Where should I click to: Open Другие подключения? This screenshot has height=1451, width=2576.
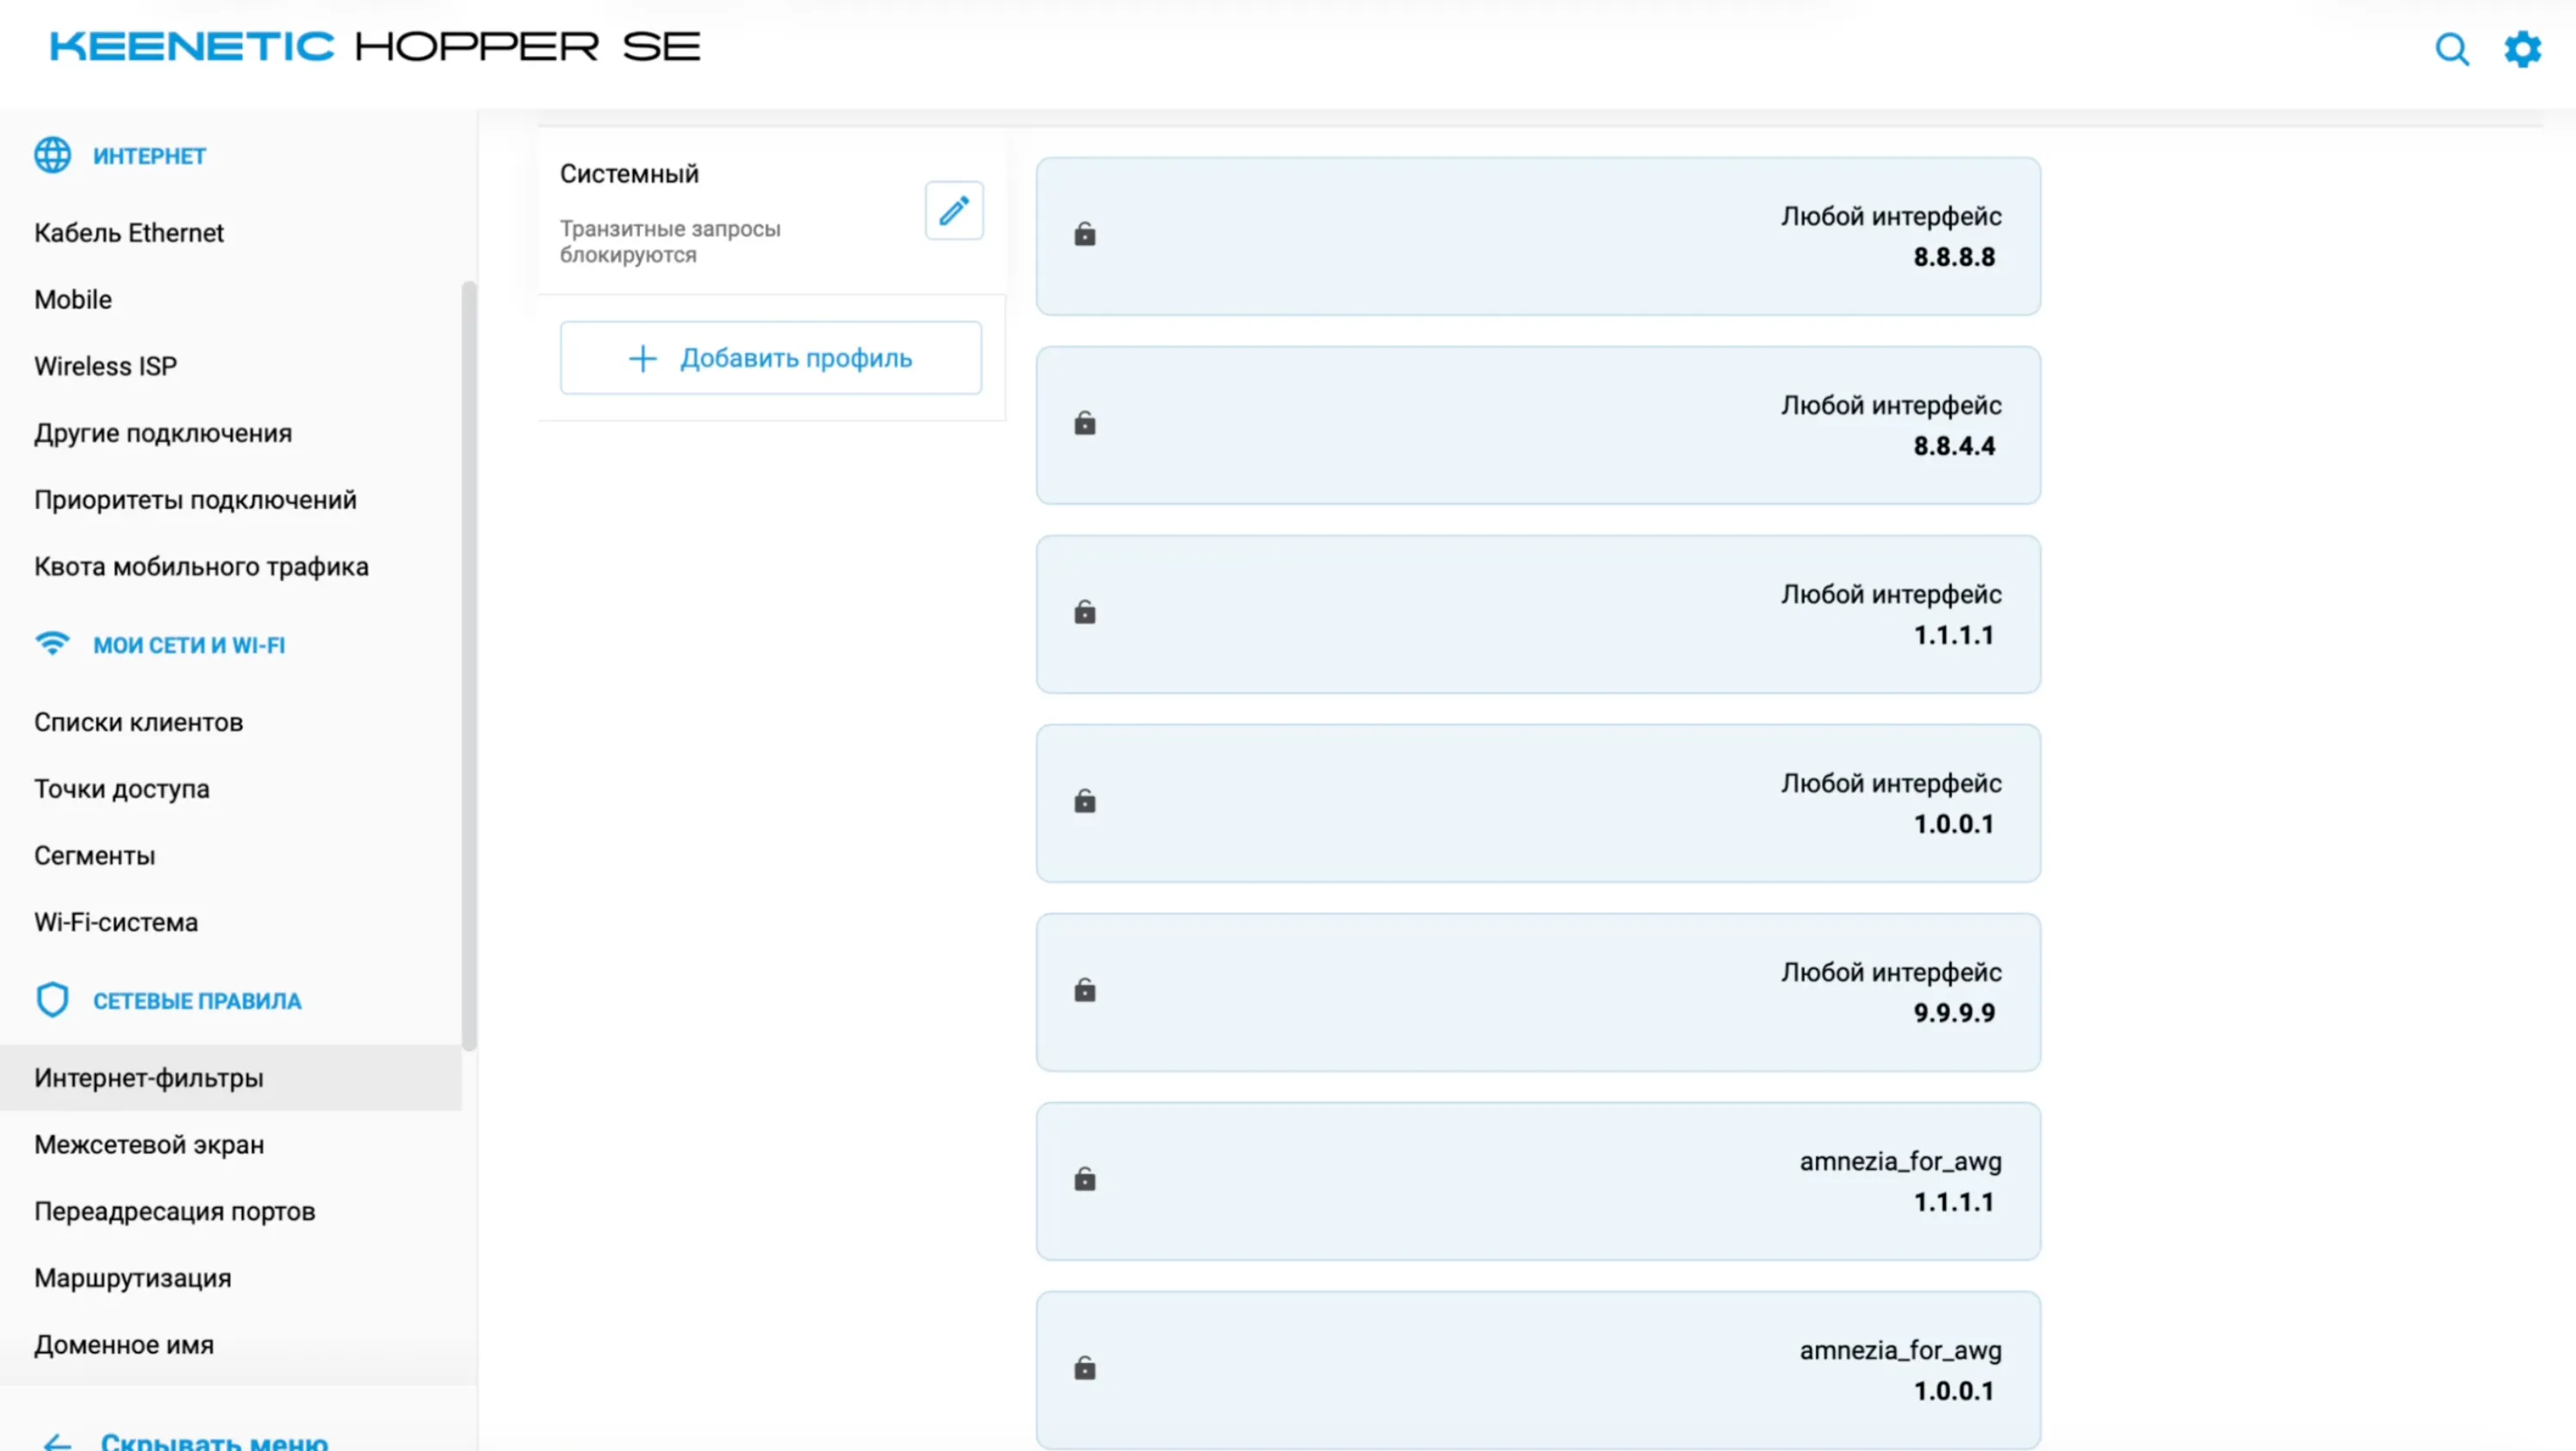coord(163,433)
